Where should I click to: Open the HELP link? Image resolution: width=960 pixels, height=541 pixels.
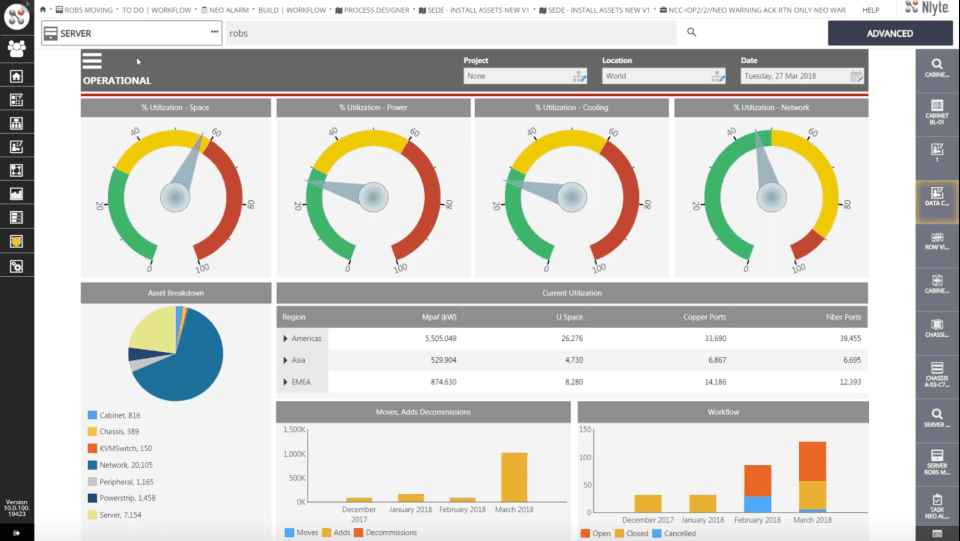pos(871,10)
